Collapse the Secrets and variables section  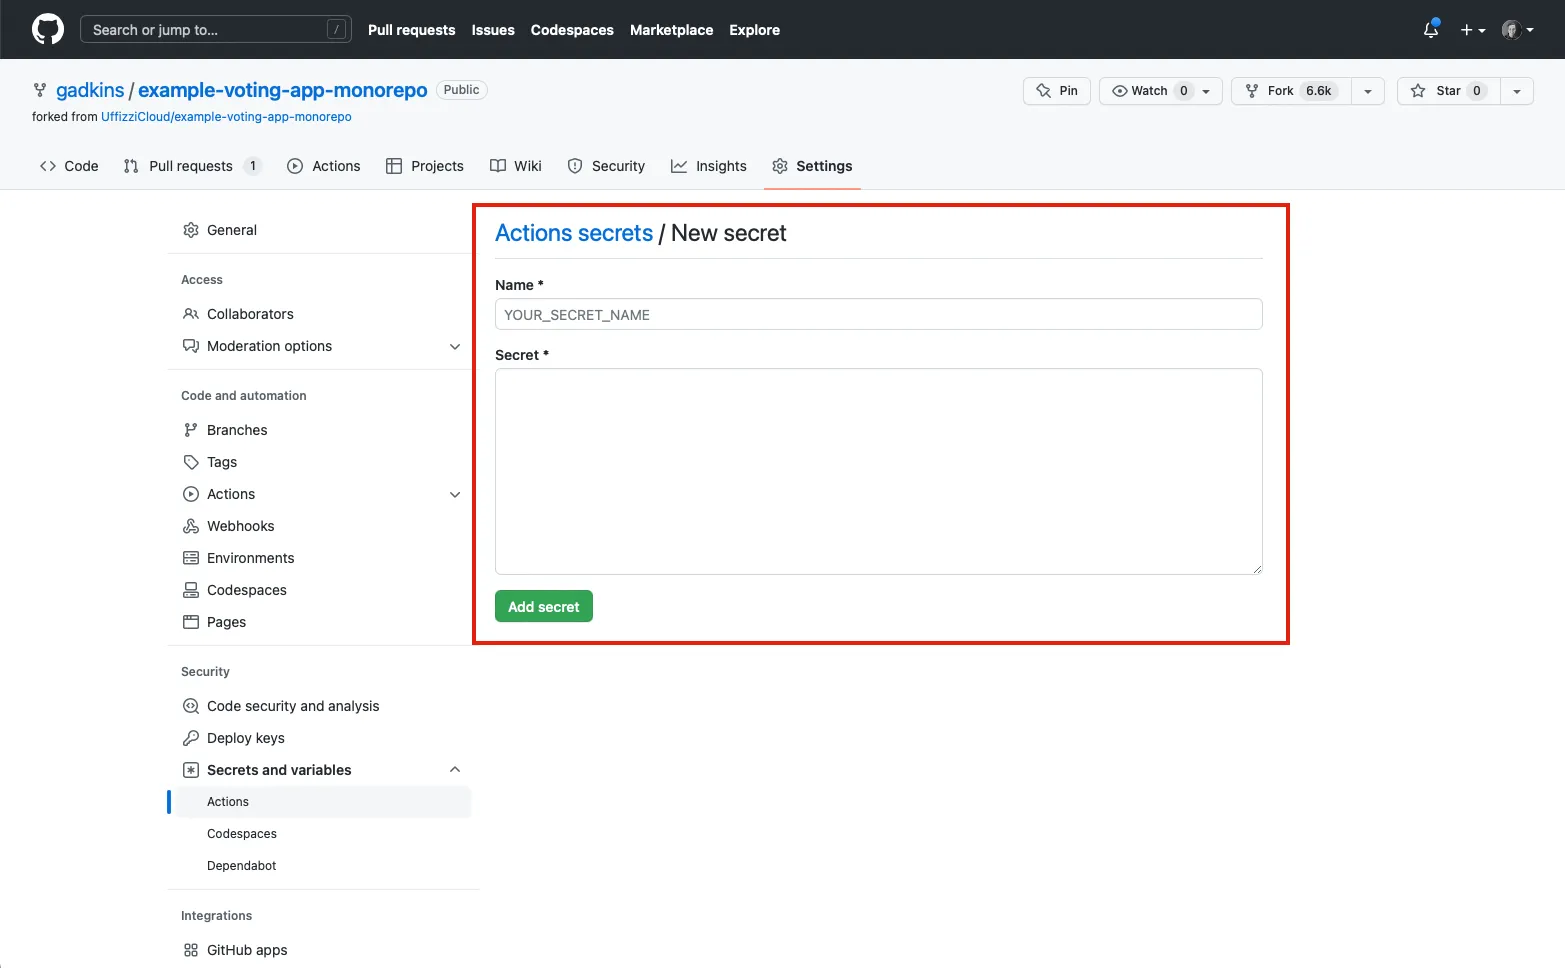(455, 770)
